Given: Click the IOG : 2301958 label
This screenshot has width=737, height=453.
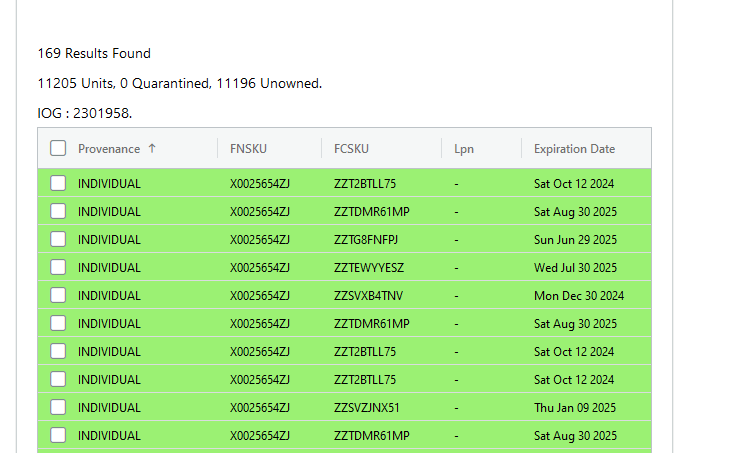Looking at the screenshot, I should pyautogui.click(x=85, y=113).
